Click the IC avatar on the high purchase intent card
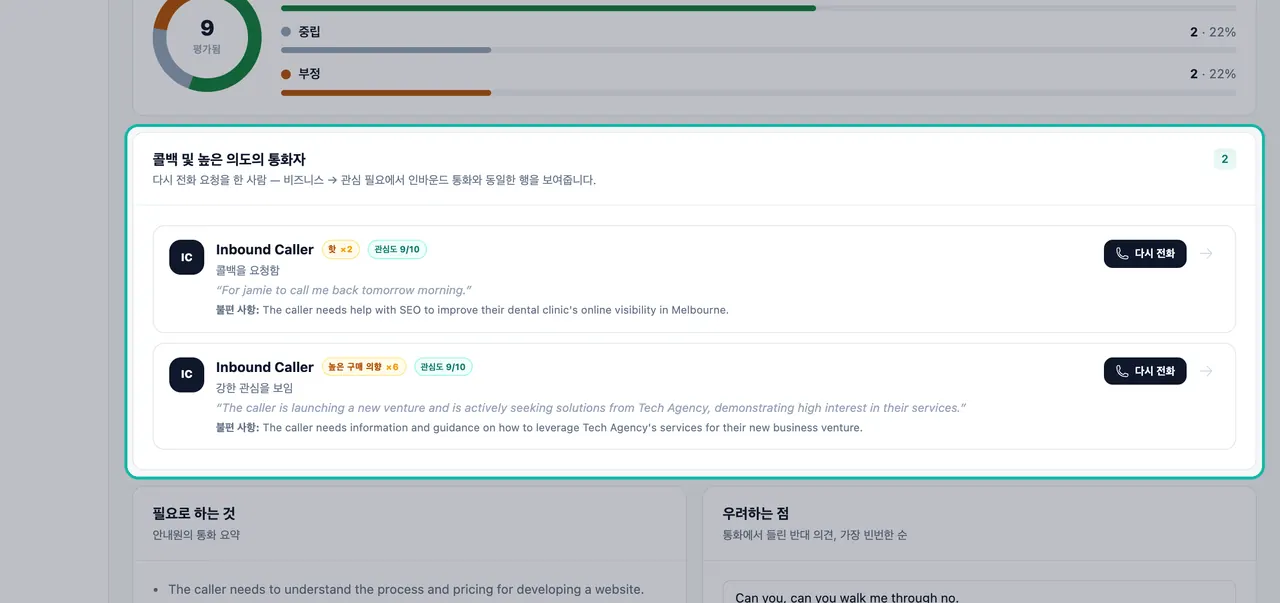 186,375
